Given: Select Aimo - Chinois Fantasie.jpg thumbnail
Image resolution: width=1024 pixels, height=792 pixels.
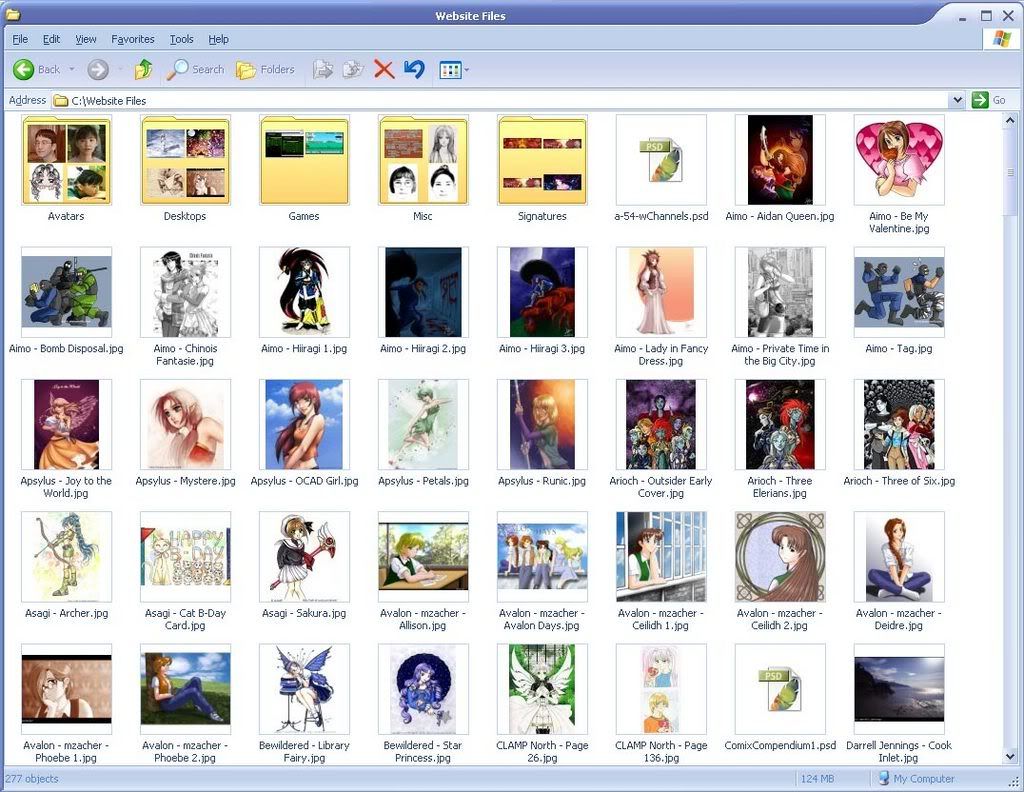Looking at the screenshot, I should pos(185,292).
